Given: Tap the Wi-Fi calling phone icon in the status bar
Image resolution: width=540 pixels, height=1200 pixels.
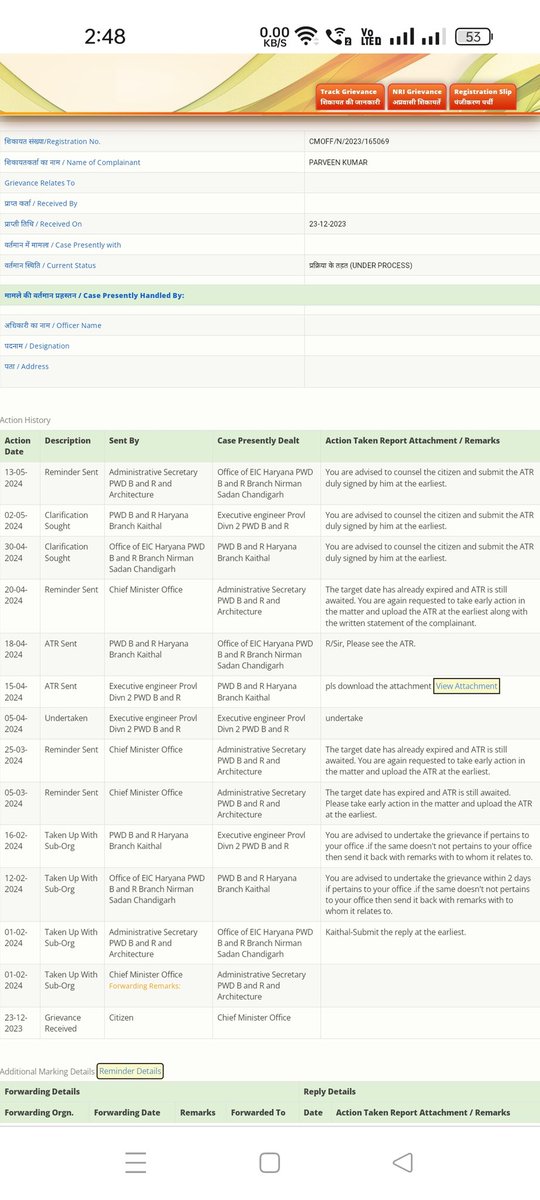Looking at the screenshot, I should 337,37.
